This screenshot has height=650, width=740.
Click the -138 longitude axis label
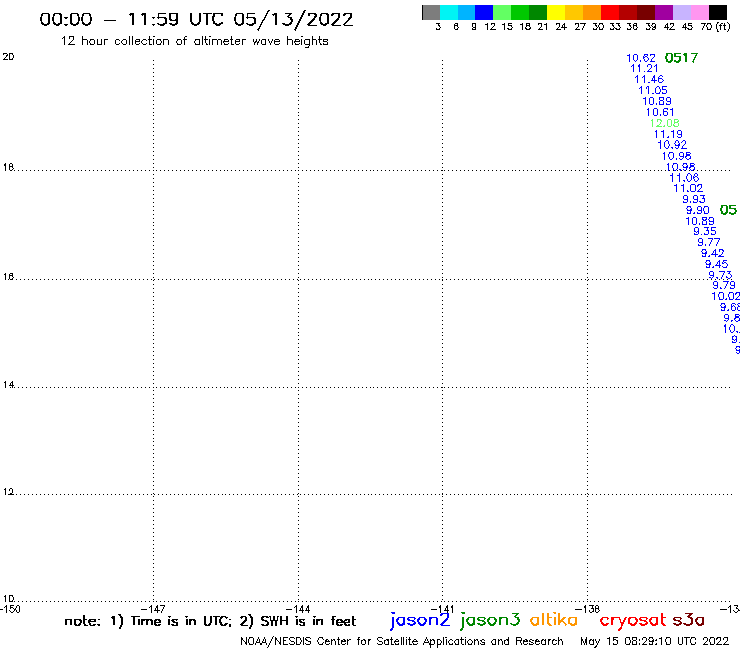pyautogui.click(x=588, y=609)
